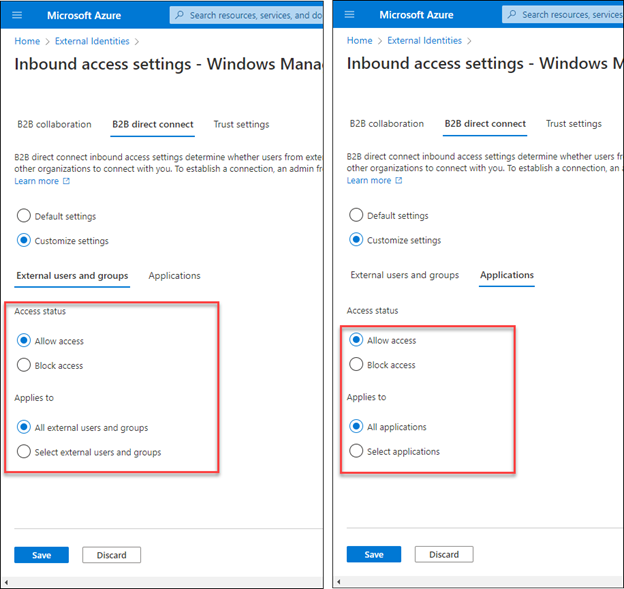This screenshot has width=624, height=589.
Task: Click Discard button in right panel
Action: [444, 554]
